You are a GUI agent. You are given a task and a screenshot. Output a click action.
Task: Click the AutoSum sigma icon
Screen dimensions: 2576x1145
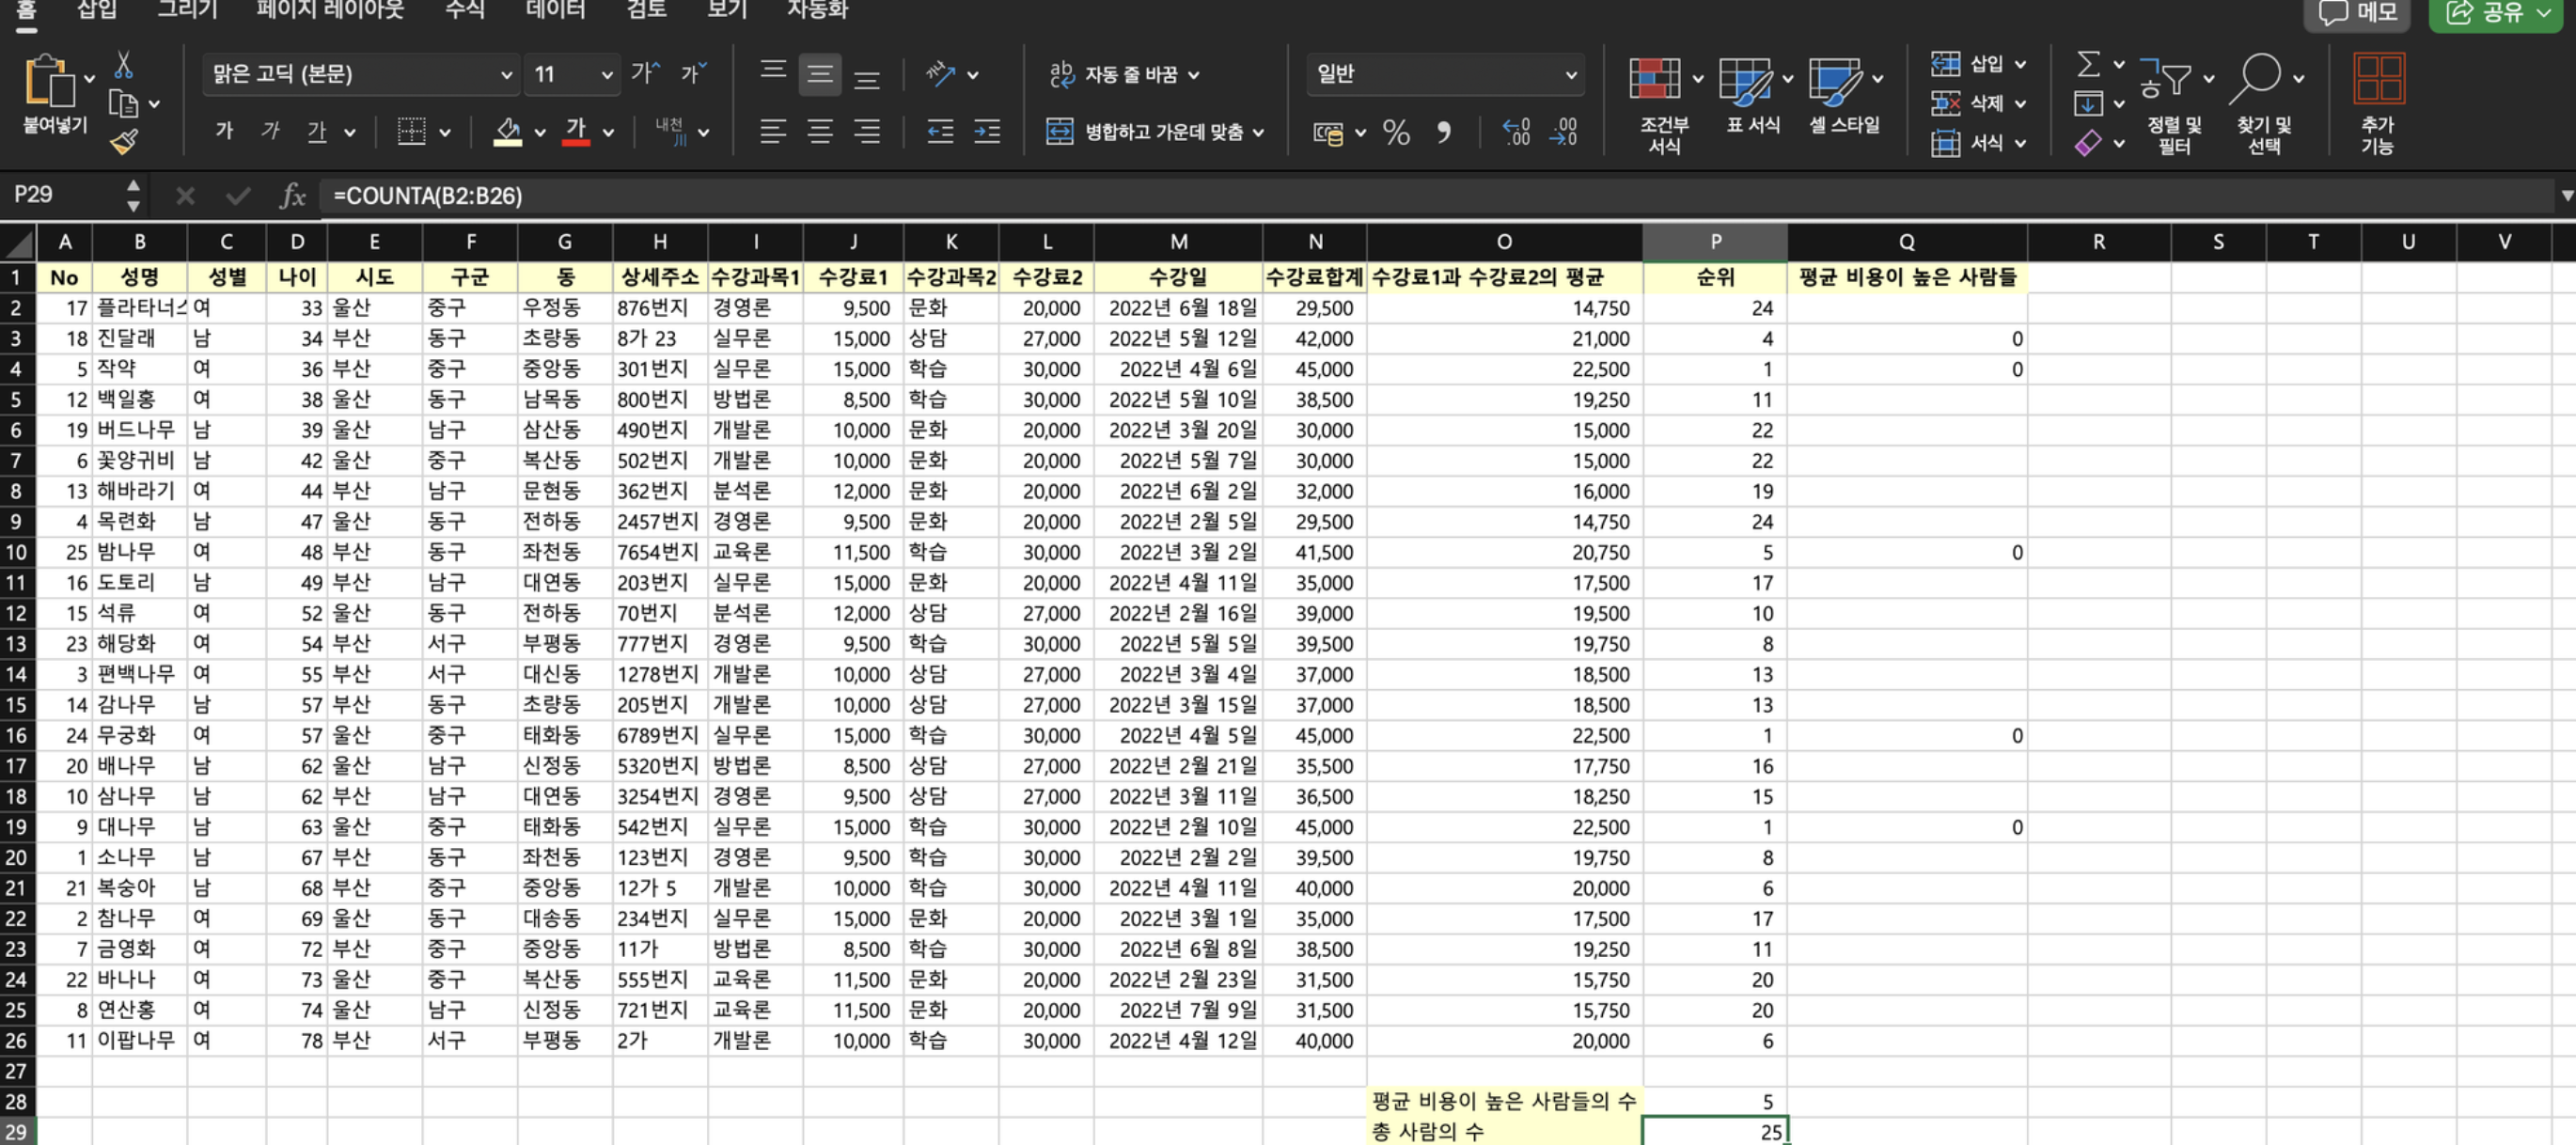[2087, 65]
